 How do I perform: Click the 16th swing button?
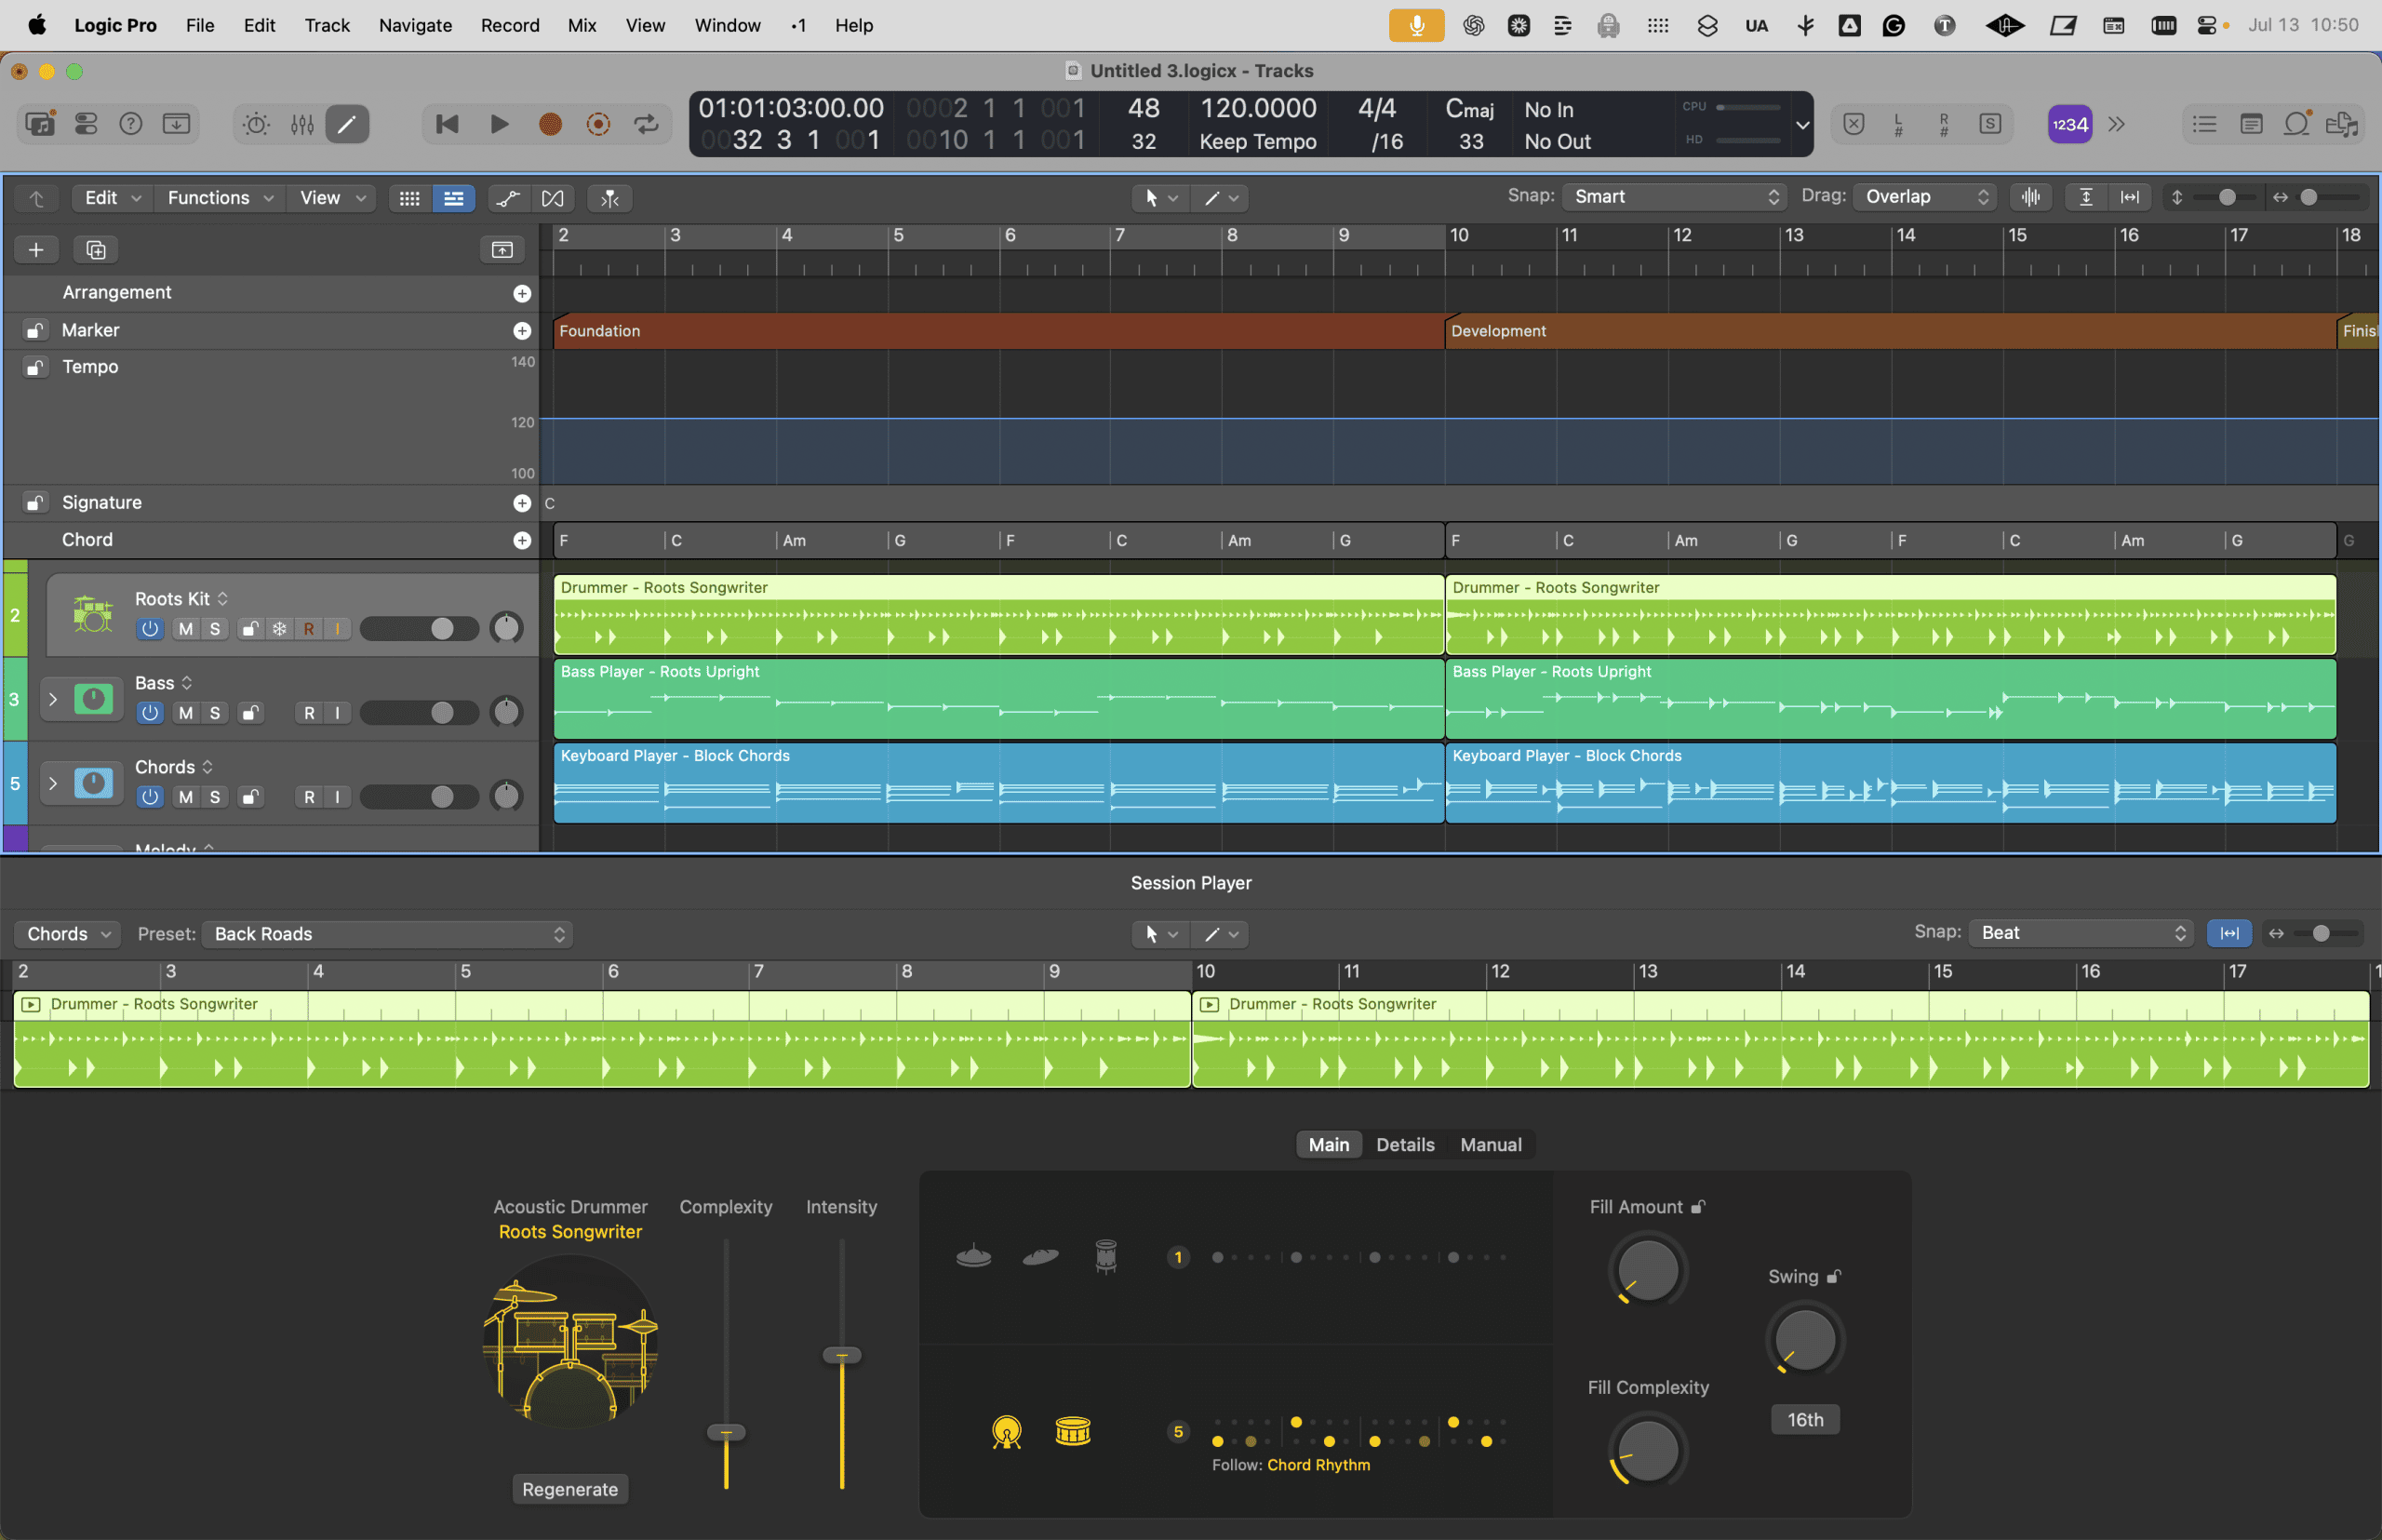point(1805,1420)
